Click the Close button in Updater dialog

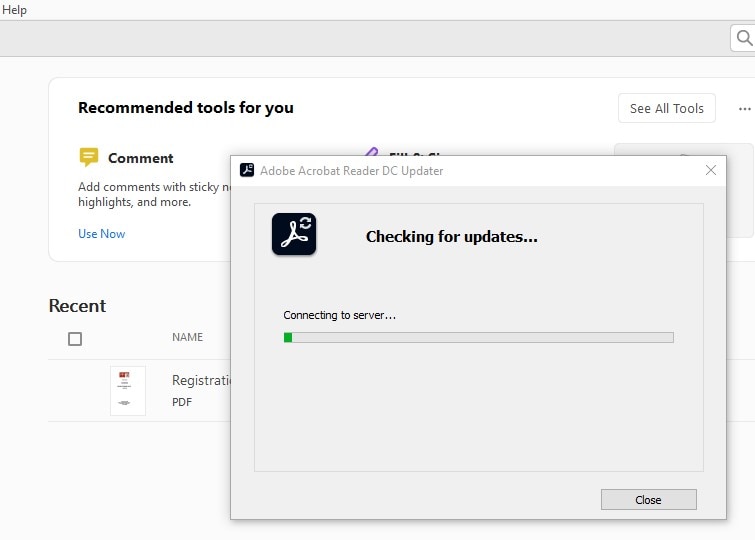648,500
